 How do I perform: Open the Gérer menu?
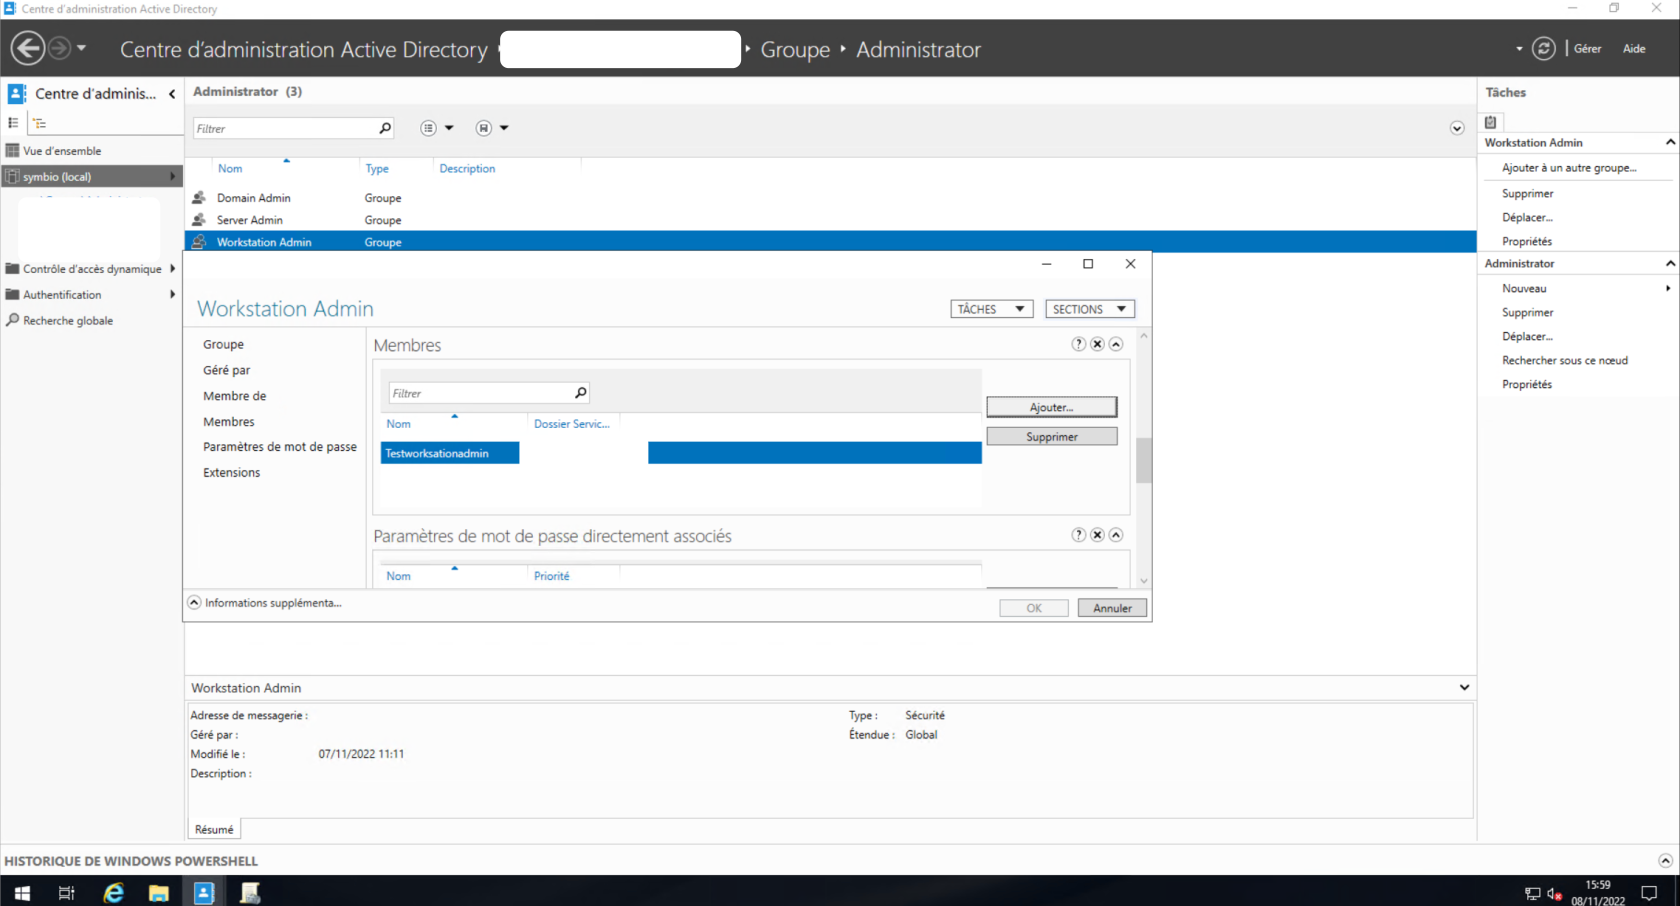pos(1587,48)
